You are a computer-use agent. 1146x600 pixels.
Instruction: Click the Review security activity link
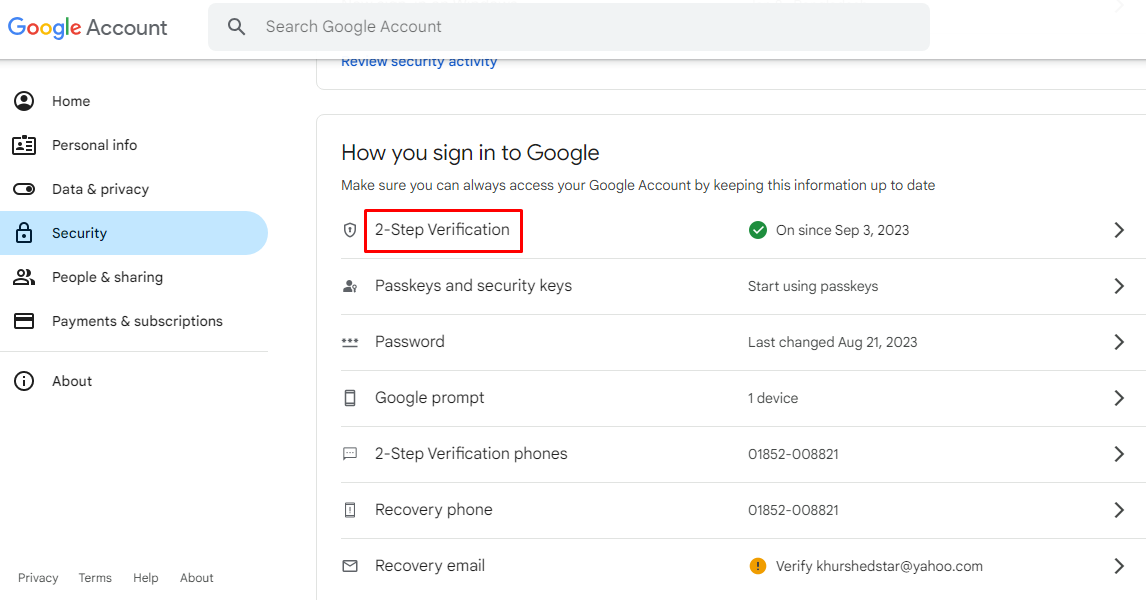419,62
